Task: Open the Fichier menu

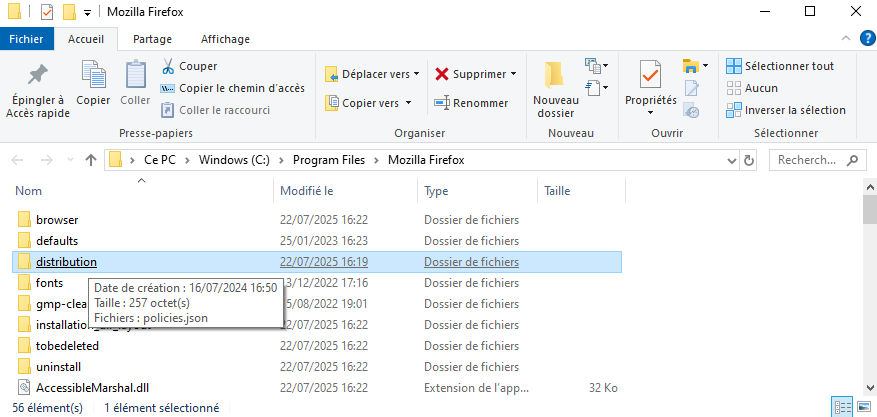Action: coord(25,39)
